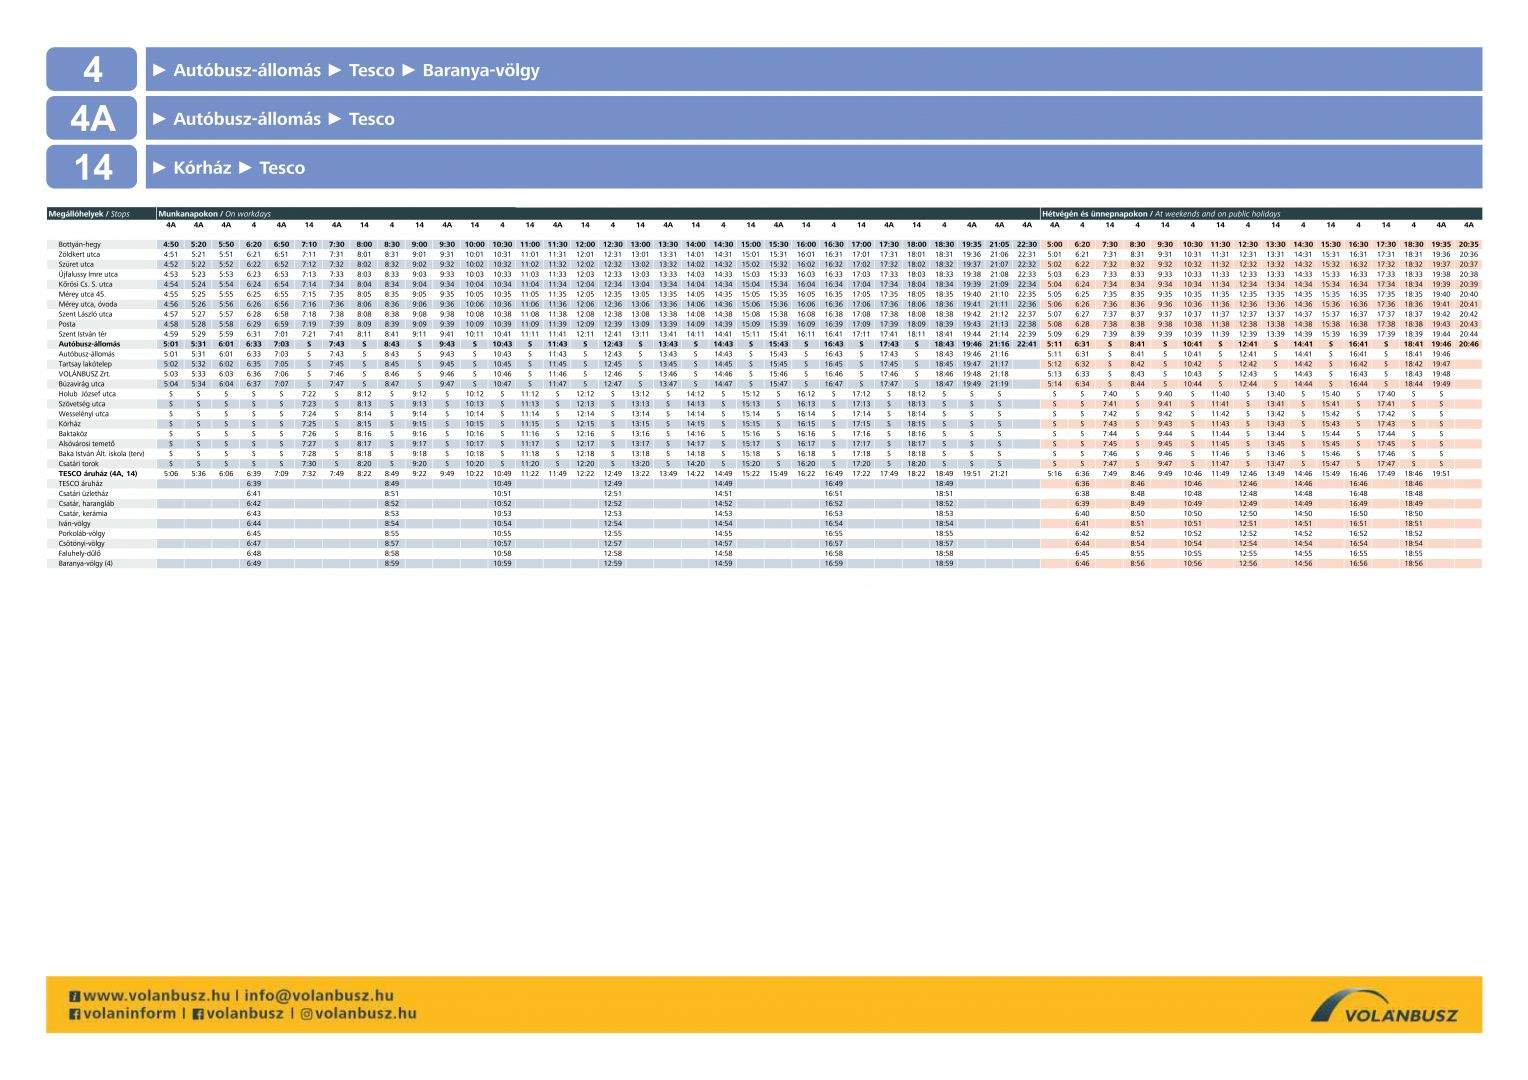The image size is (1528, 1080).
Task: Select the Mérey utca 45. stop name
Action: (82, 294)
